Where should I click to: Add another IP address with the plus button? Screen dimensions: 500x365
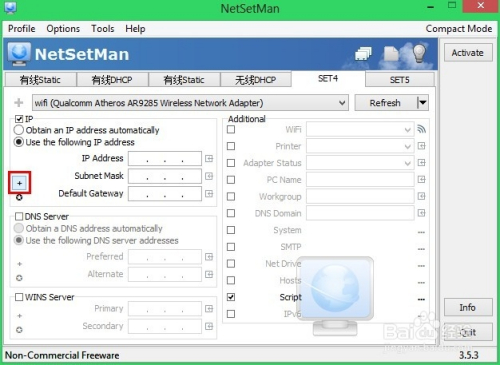(19, 183)
